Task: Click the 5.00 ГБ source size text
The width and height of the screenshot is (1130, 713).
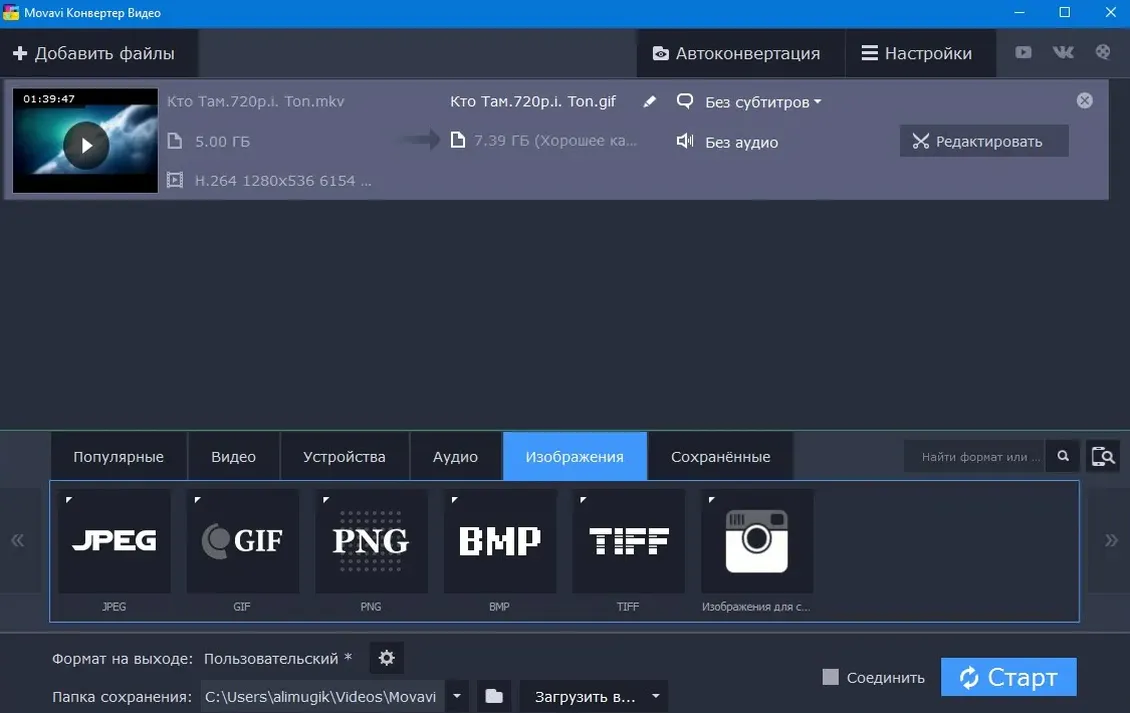Action: (x=223, y=142)
